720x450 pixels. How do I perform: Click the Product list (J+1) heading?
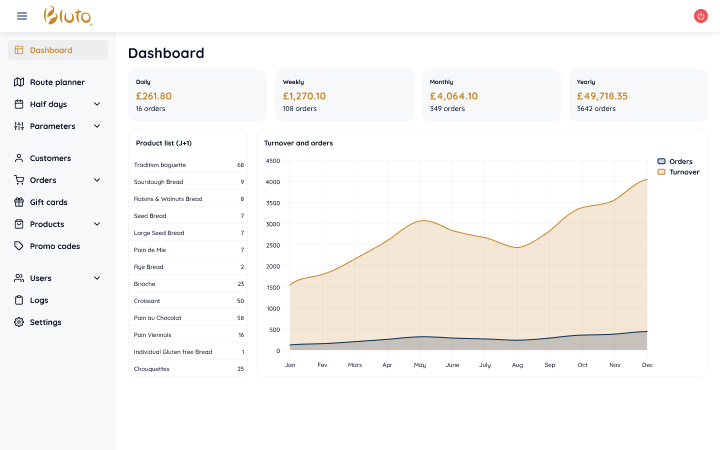point(163,143)
